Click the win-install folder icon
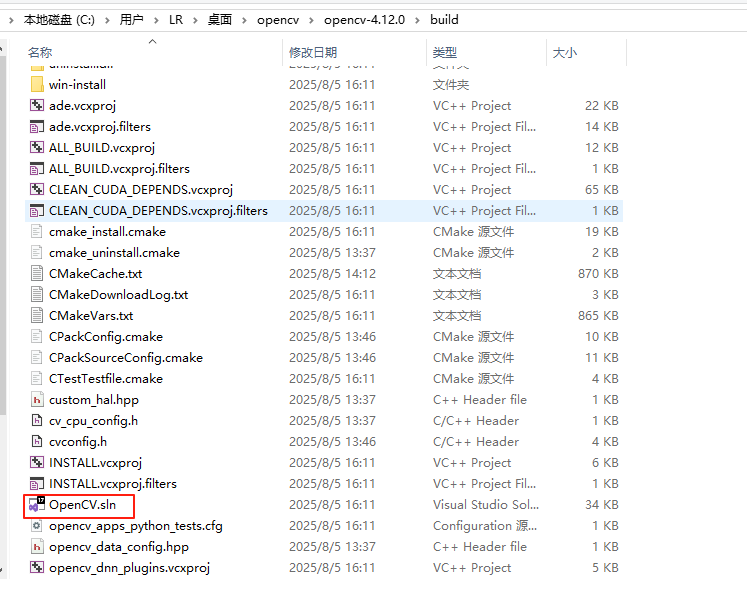The height and width of the screenshot is (599, 747). [x=37, y=85]
